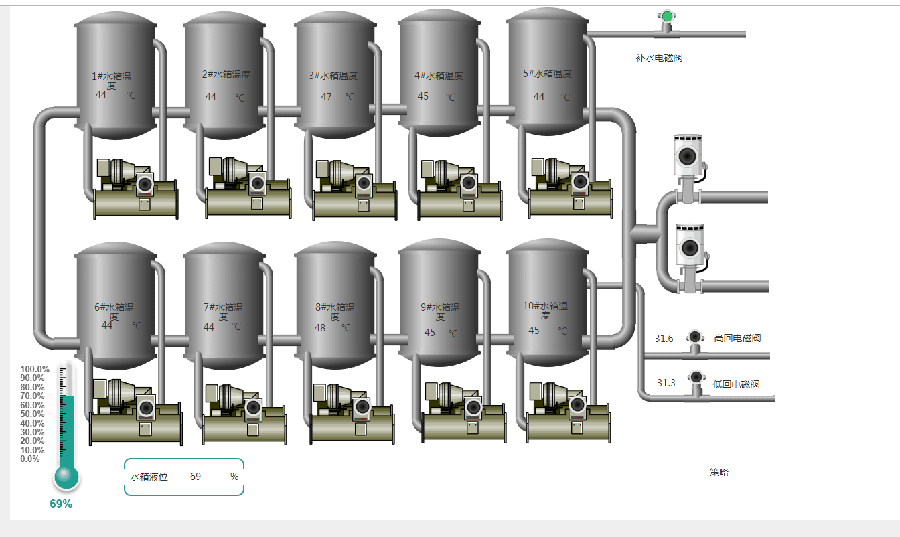Open the 策略 strategy link
Screen dimensions: 900x537
pos(719,472)
